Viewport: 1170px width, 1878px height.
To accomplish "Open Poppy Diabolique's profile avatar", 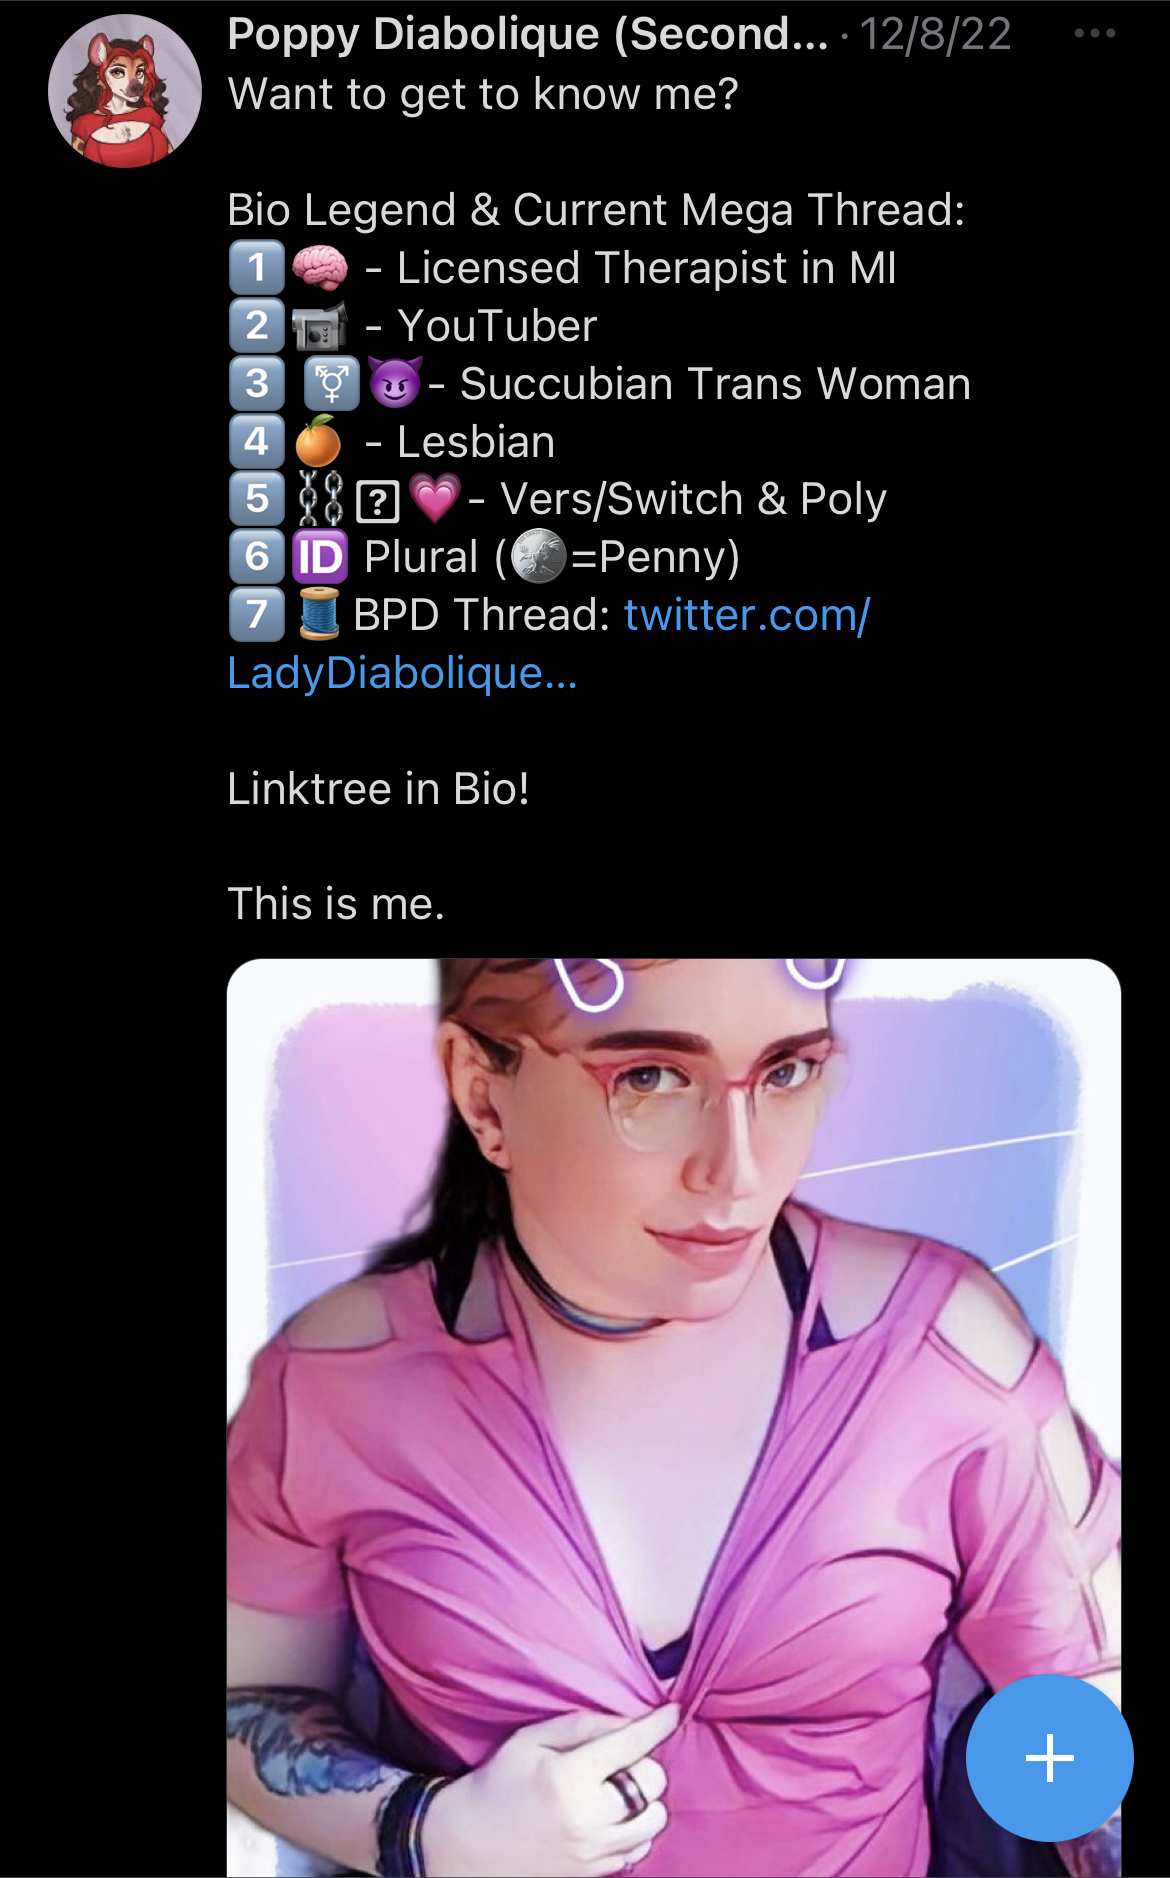I will point(125,91).
